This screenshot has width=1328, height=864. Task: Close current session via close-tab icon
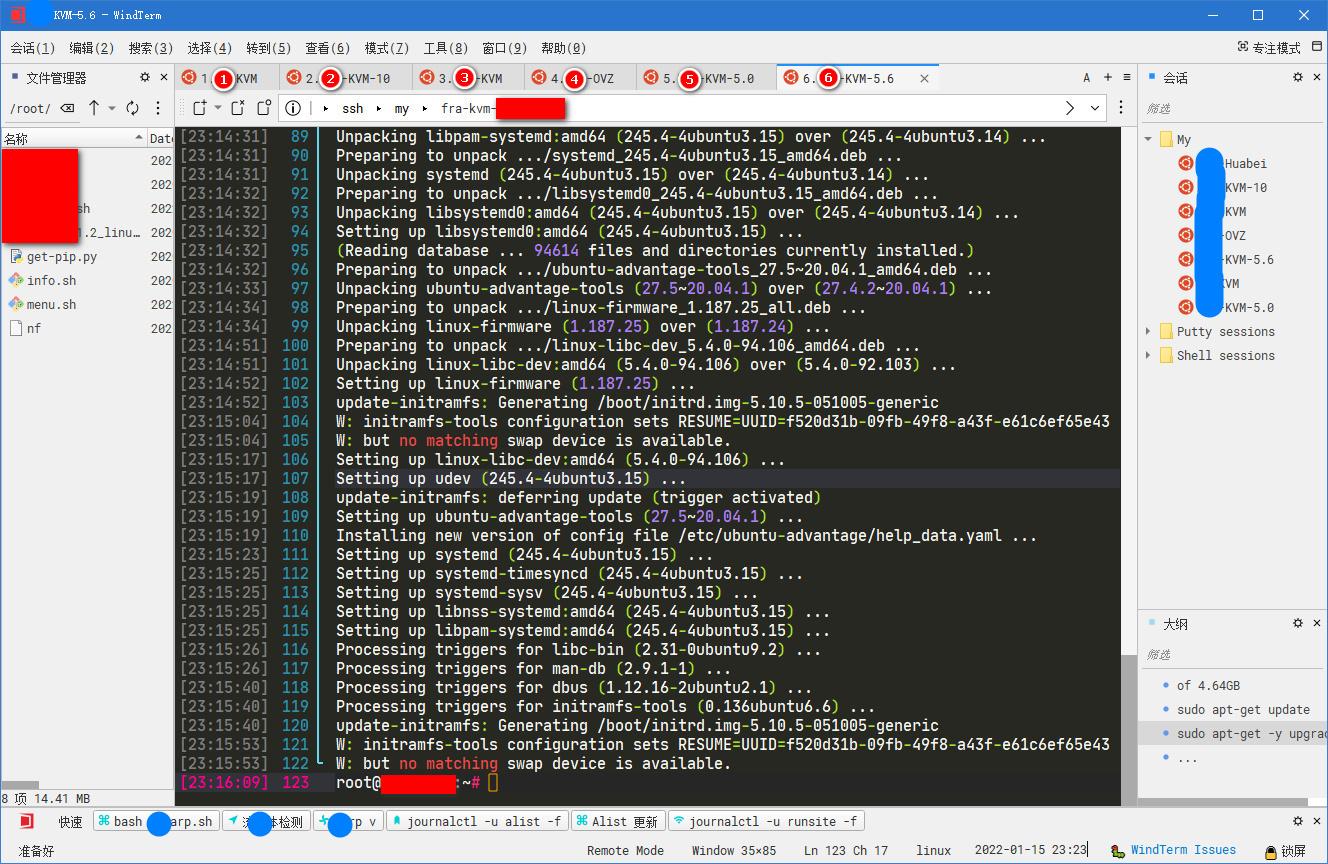click(x=238, y=109)
